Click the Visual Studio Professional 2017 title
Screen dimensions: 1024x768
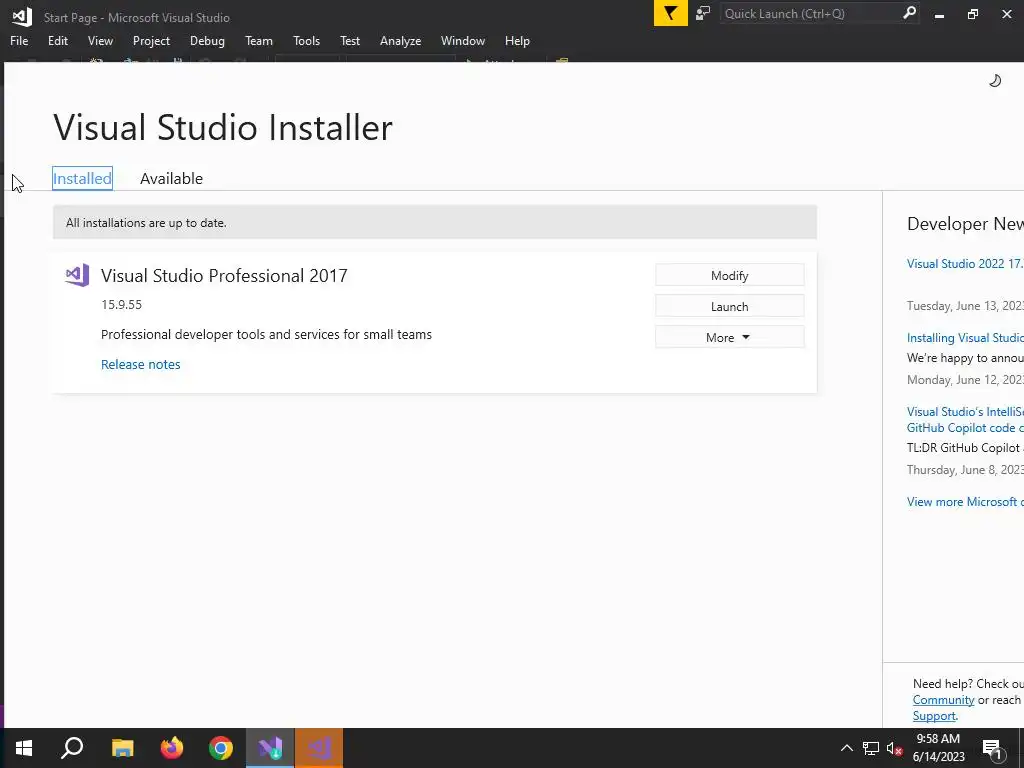[224, 276]
